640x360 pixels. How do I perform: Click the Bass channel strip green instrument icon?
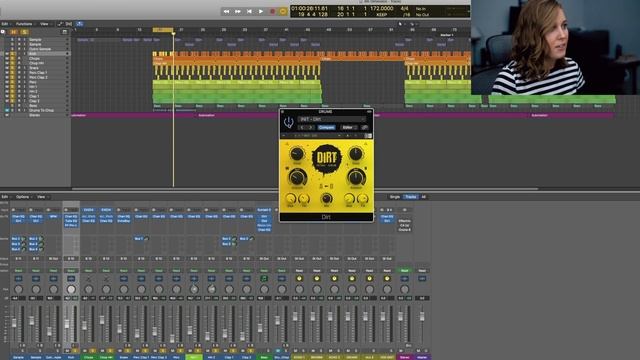click(x=264, y=278)
